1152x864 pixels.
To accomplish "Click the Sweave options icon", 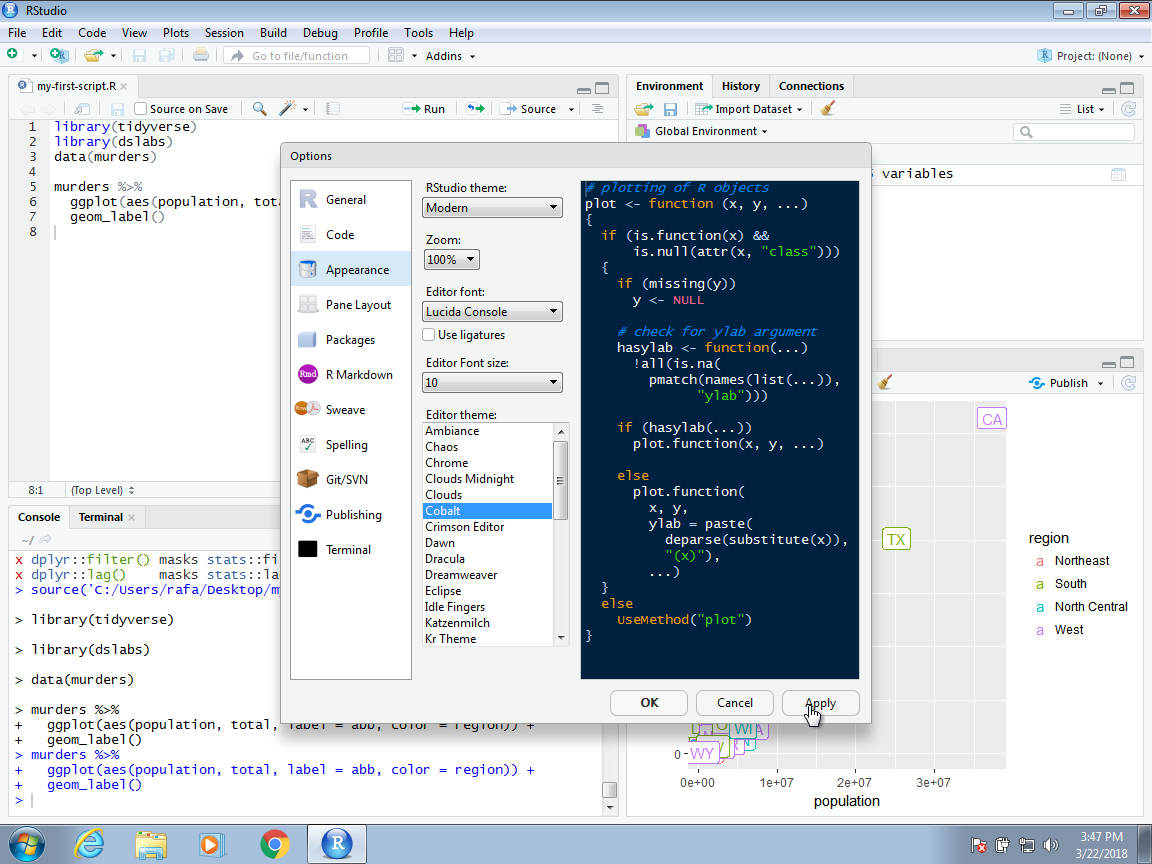I will pyautogui.click(x=308, y=410).
